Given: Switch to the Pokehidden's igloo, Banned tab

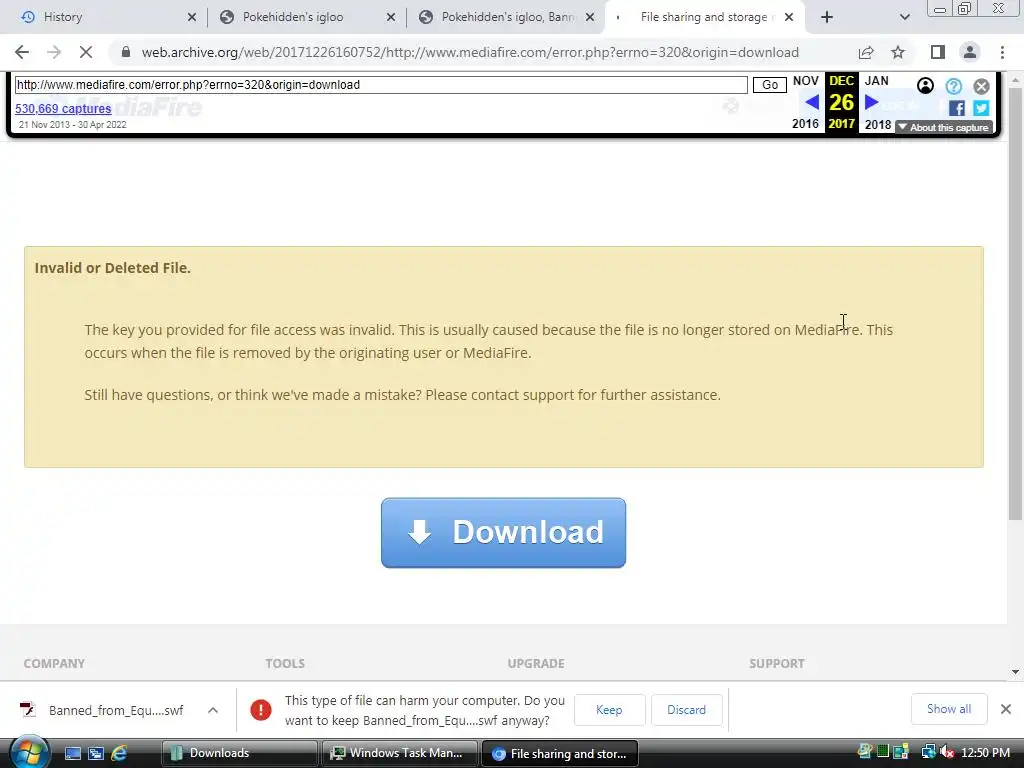Looking at the screenshot, I should click(x=505, y=17).
